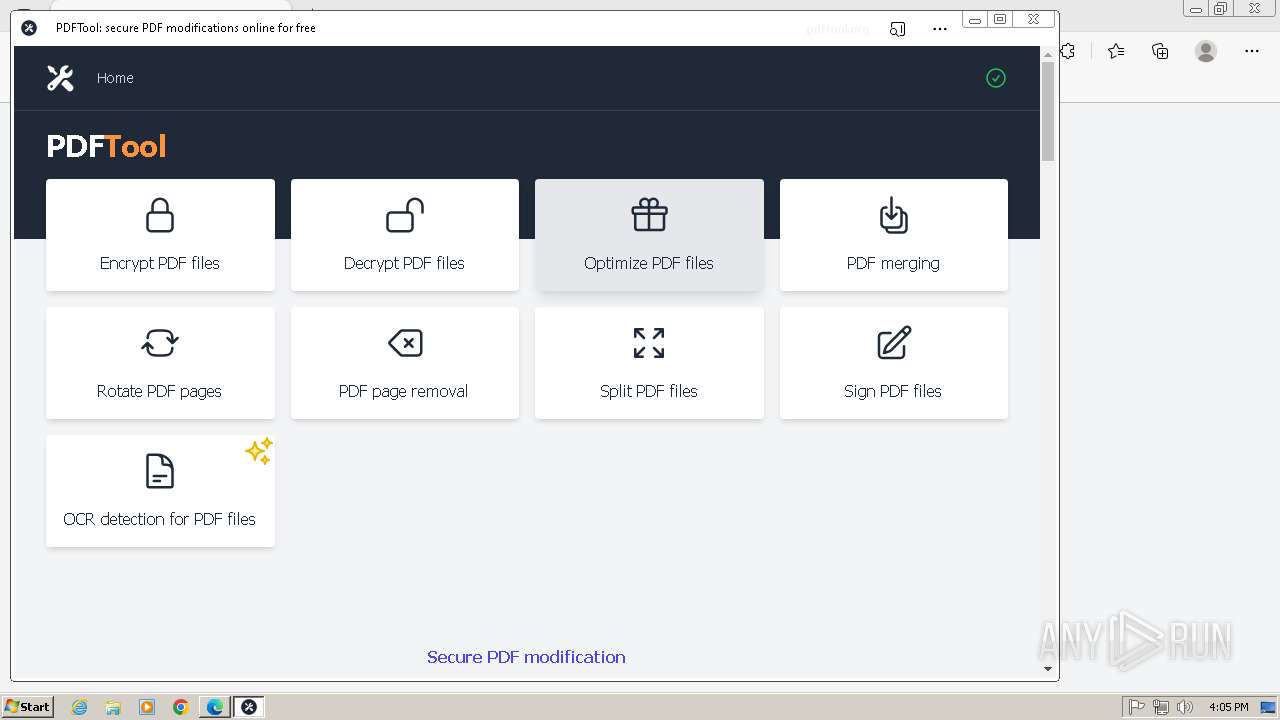Click the Decrypt PDF files label
Screen dimensions: 1280x720
[x=404, y=263]
